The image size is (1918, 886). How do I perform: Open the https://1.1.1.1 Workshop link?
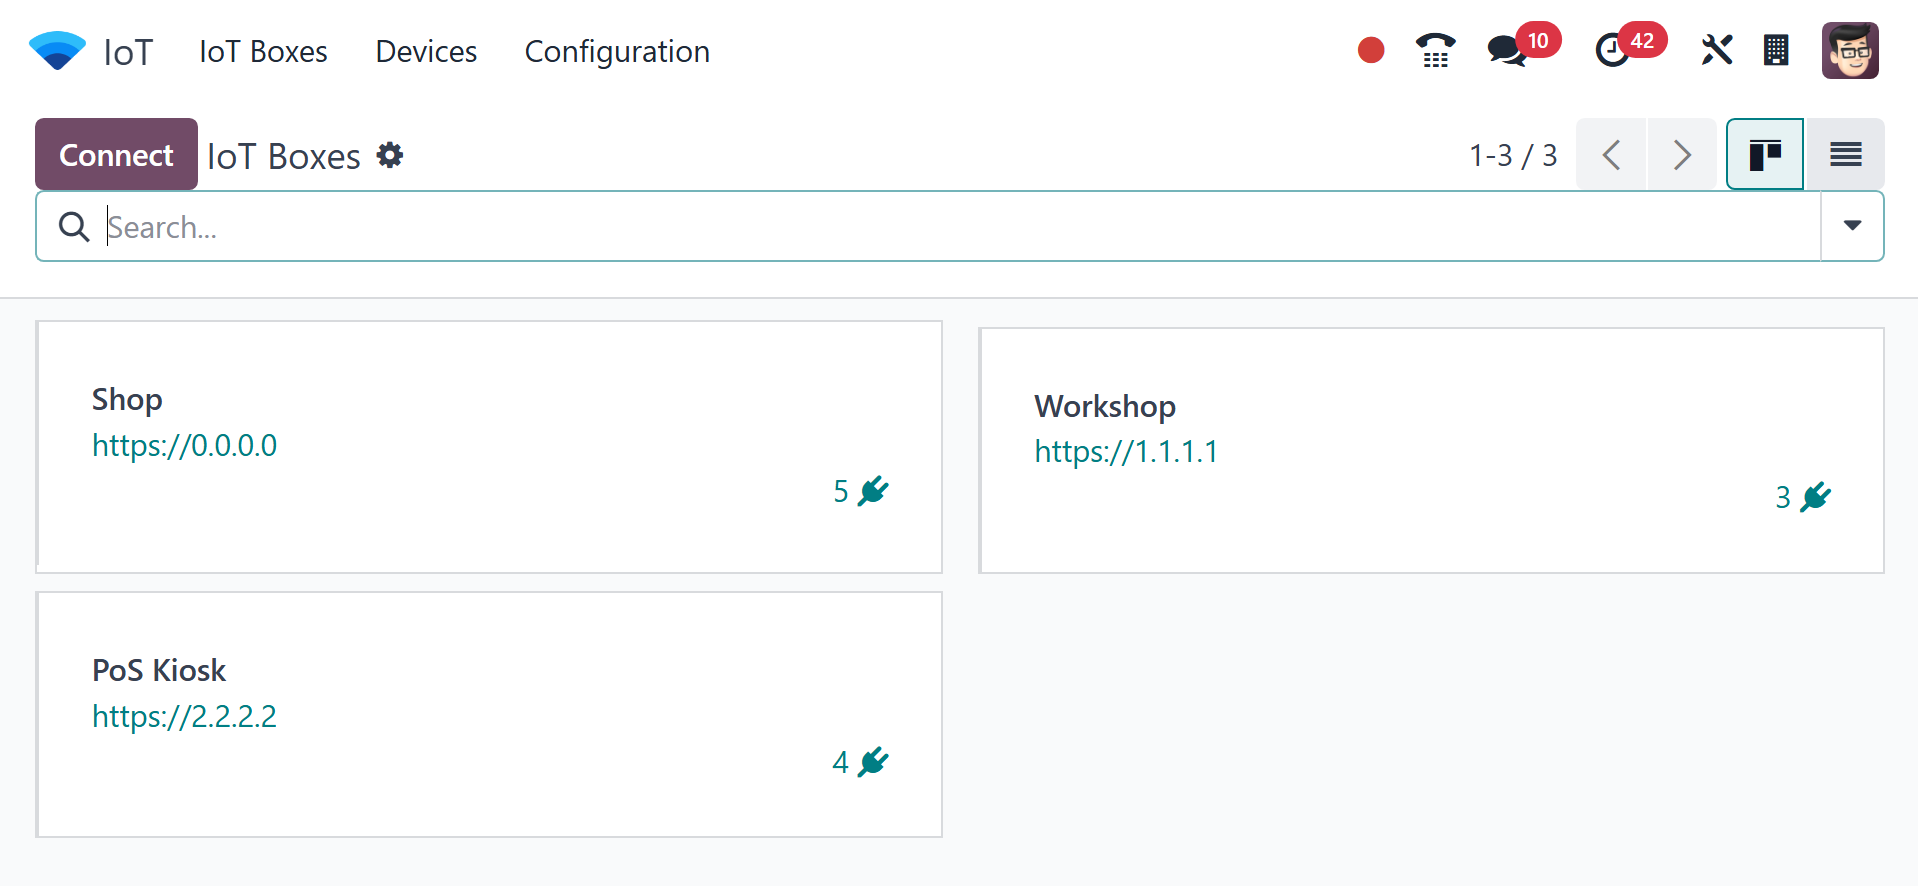[1126, 452]
